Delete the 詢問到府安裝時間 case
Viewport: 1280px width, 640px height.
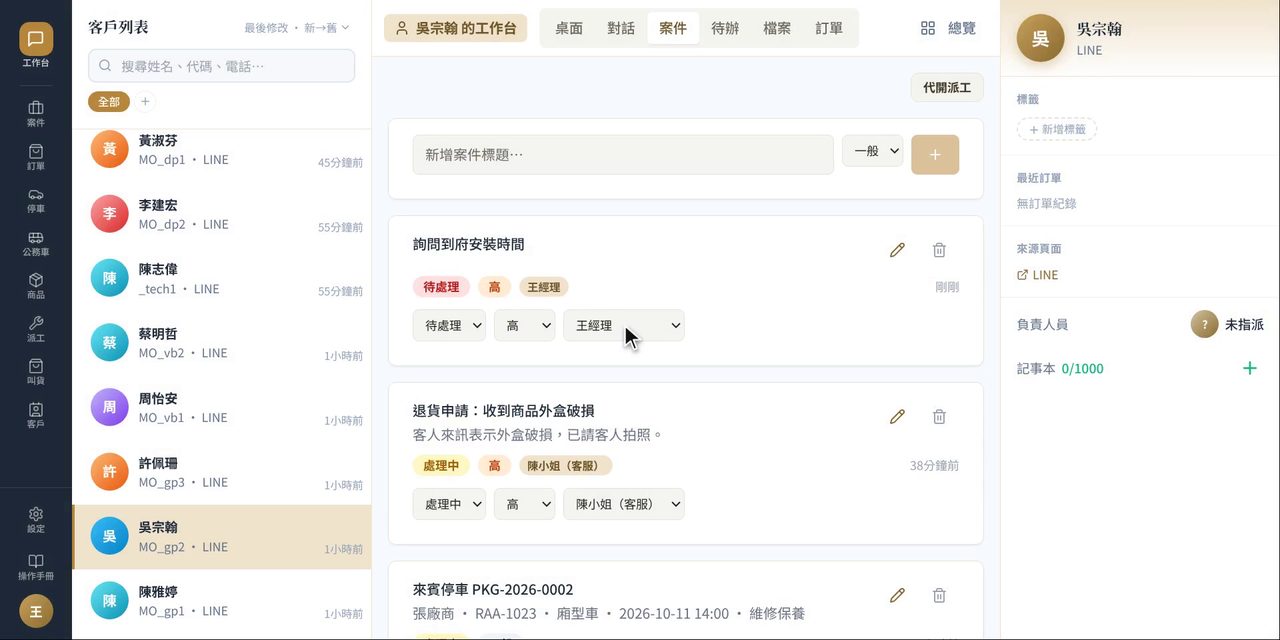coord(939,250)
